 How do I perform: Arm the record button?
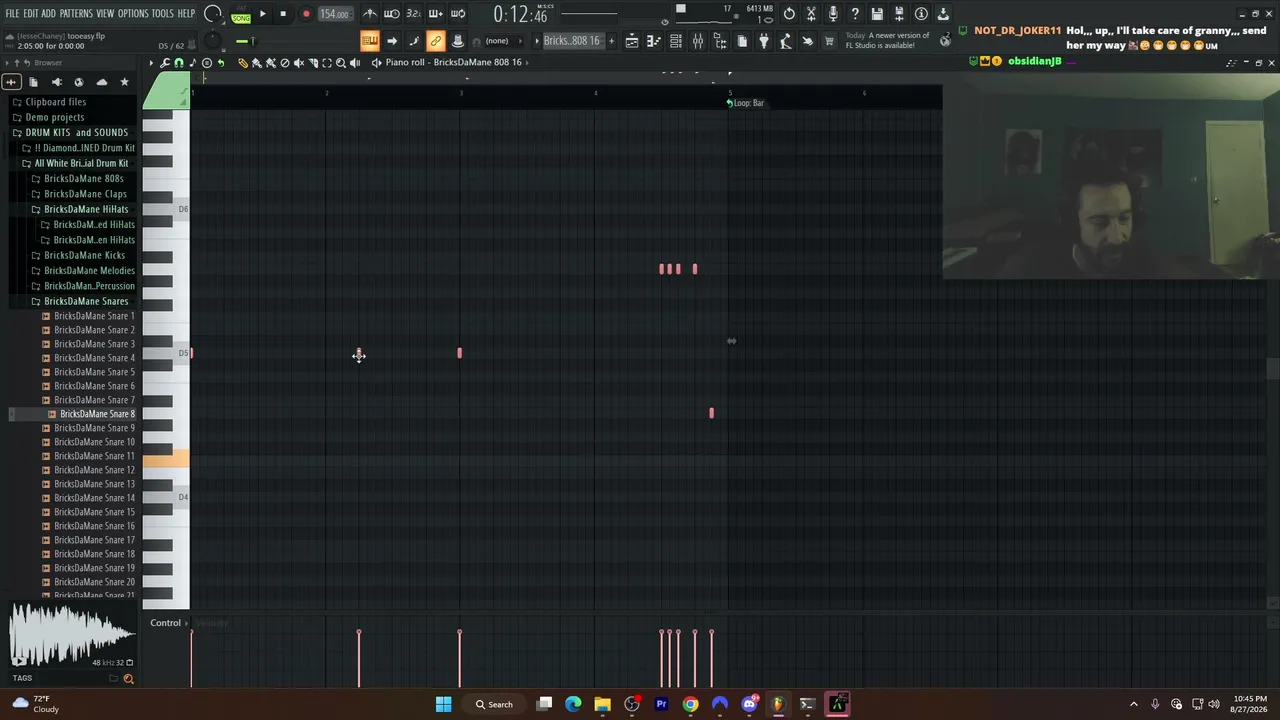tap(306, 14)
